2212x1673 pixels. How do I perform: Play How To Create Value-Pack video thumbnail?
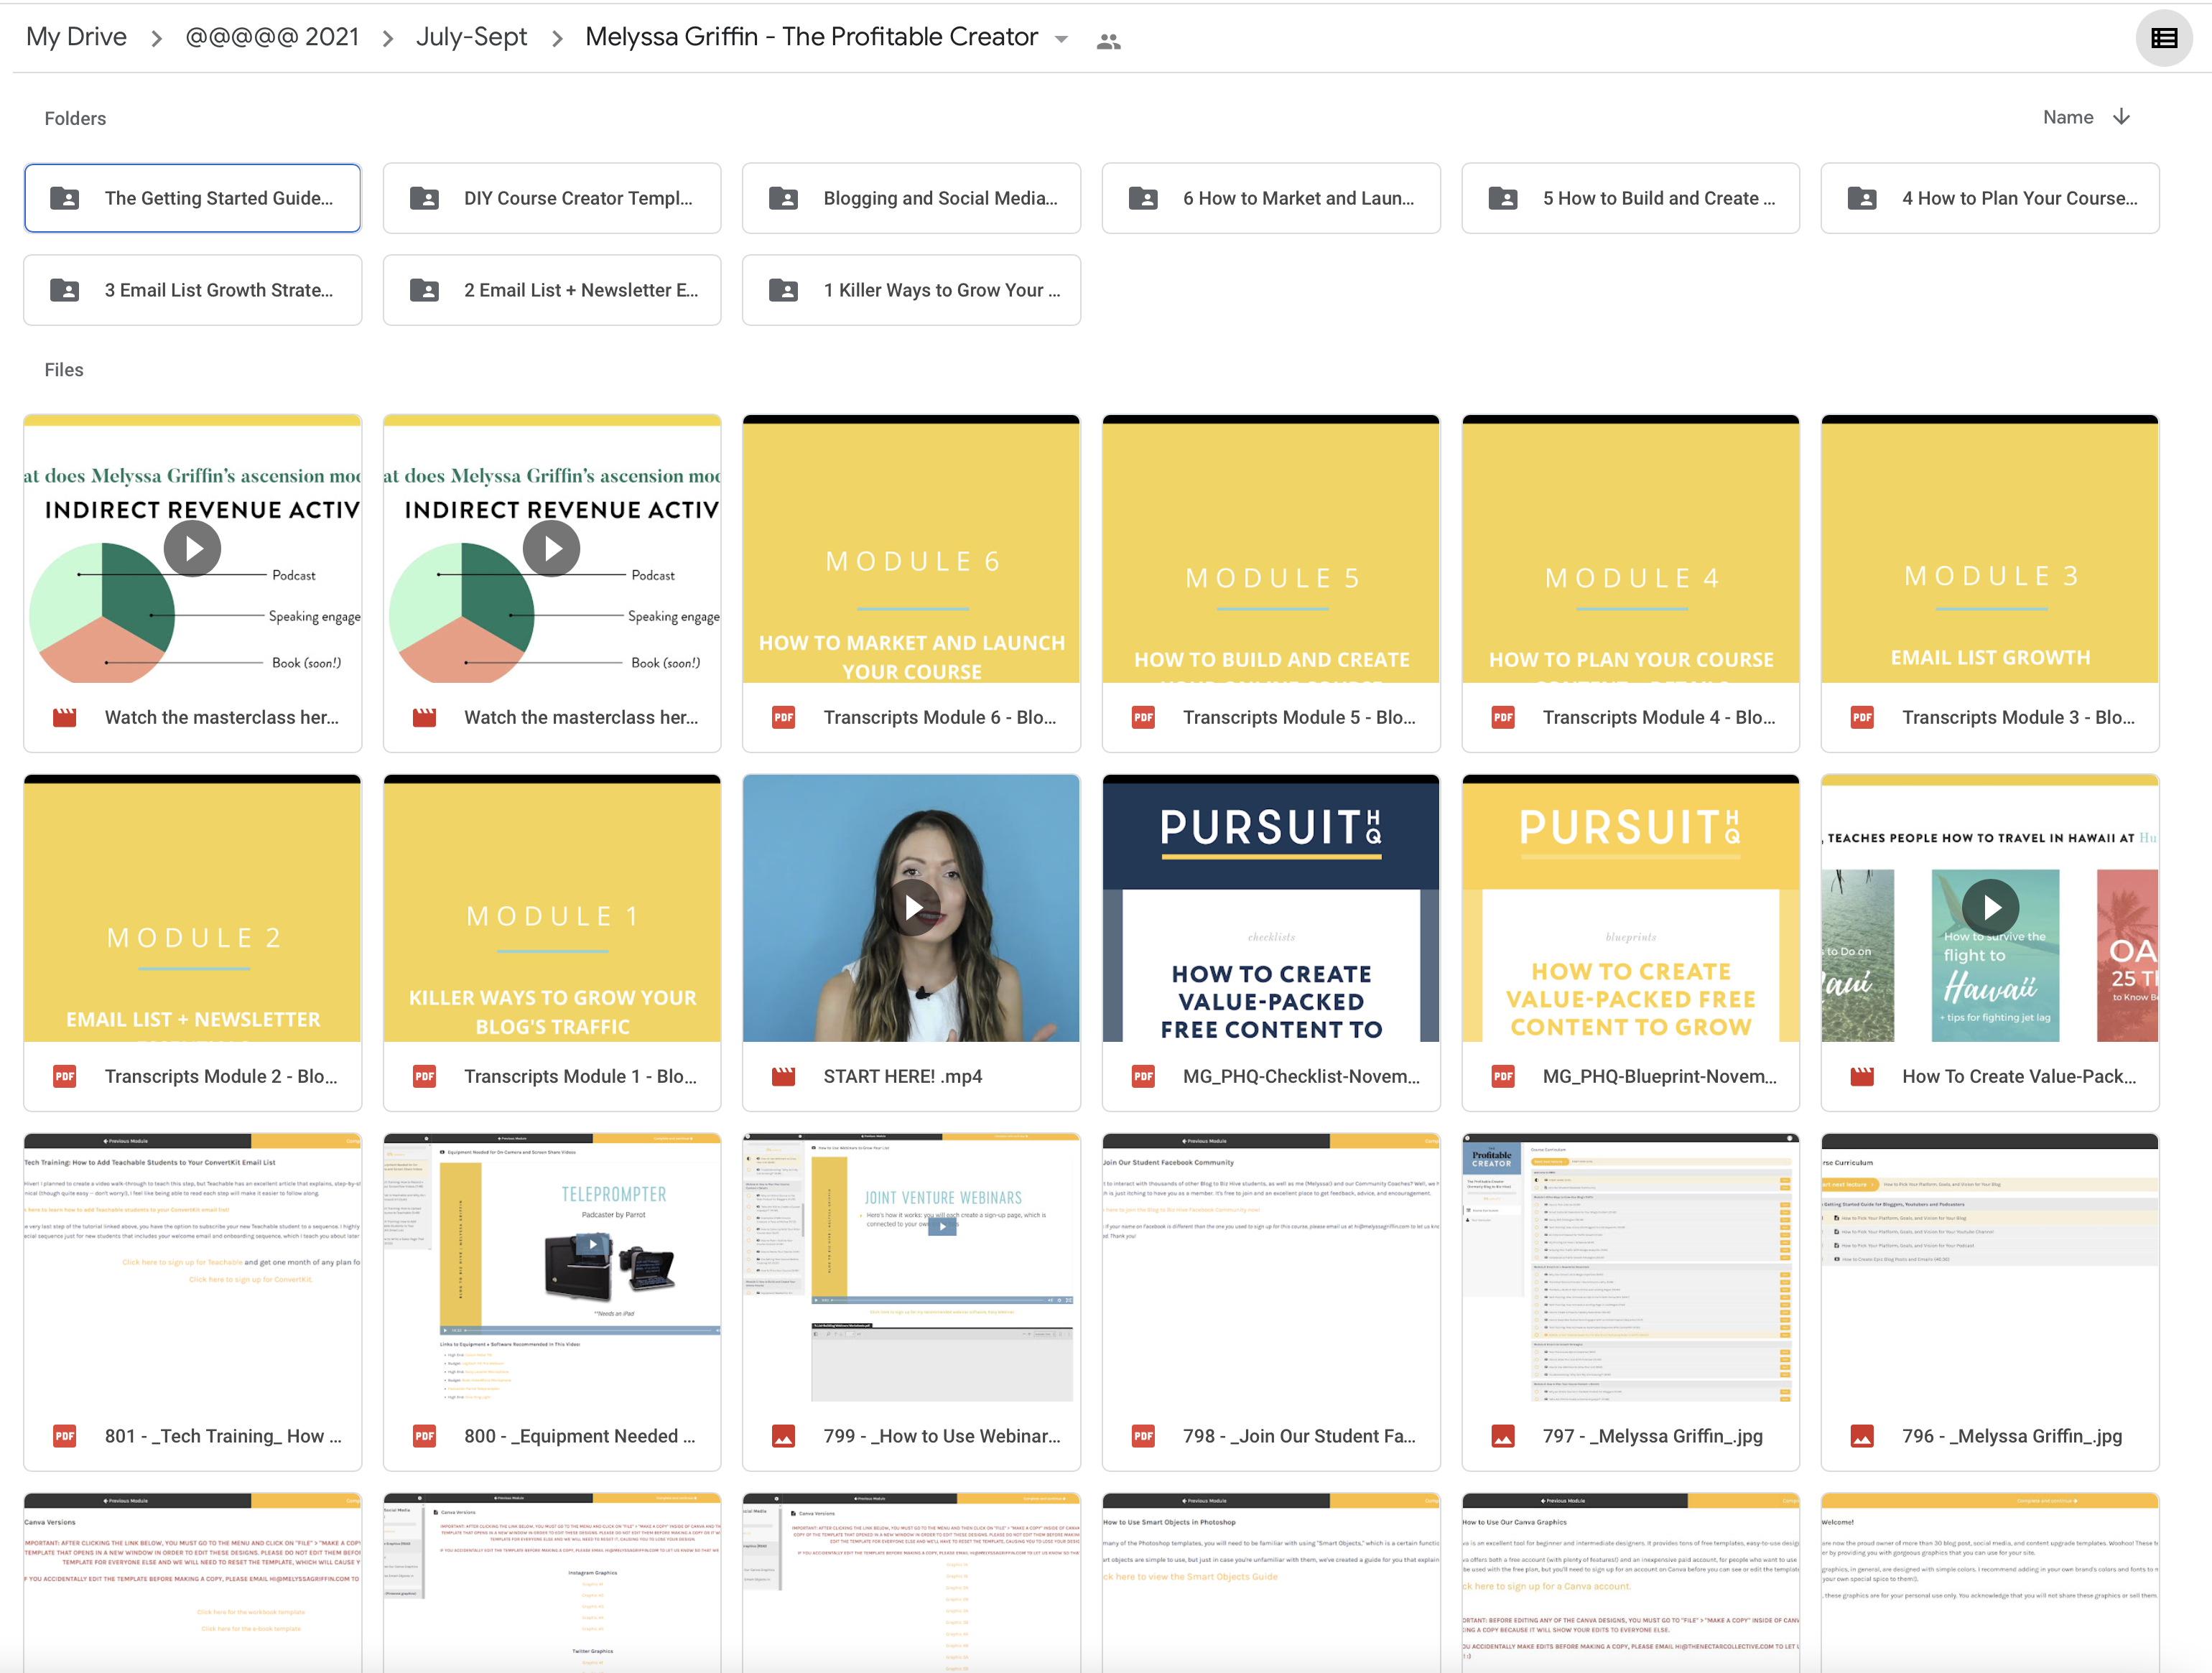[1991, 907]
